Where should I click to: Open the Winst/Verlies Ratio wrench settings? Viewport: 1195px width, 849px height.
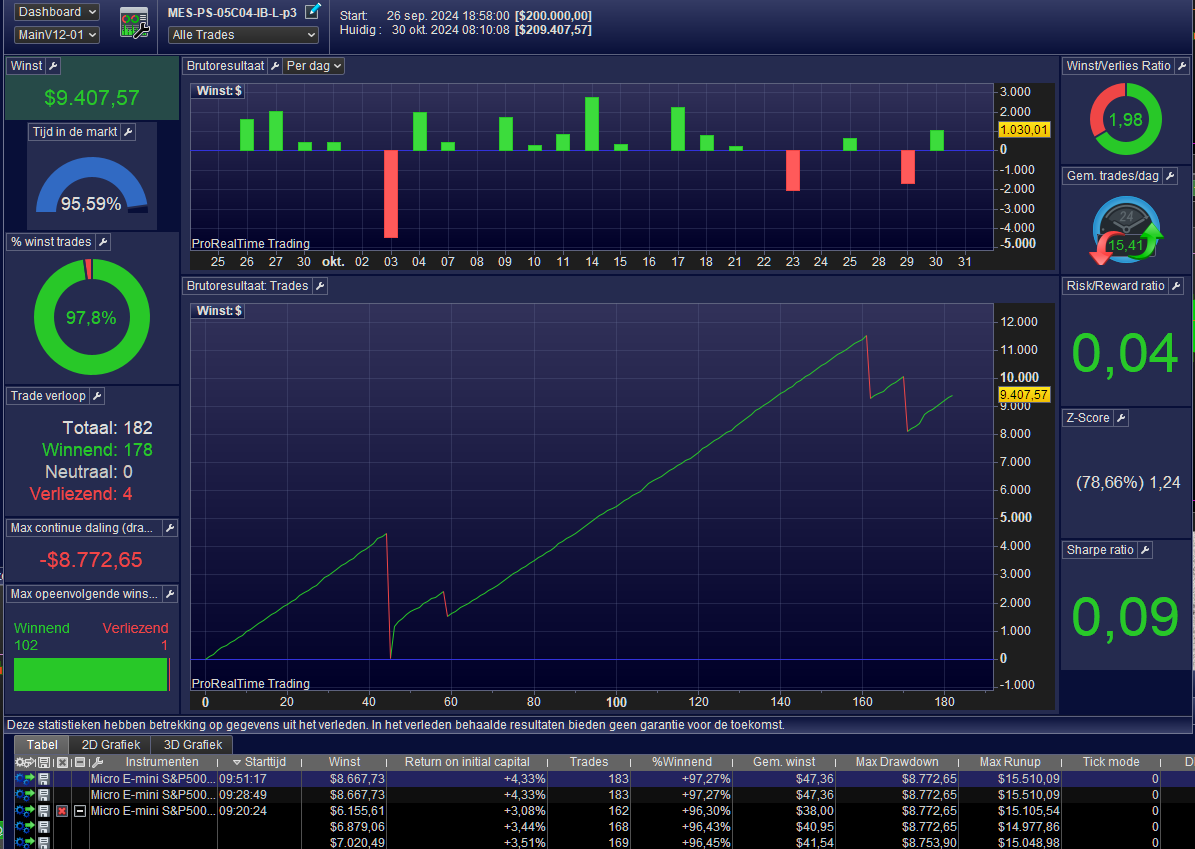(1181, 66)
